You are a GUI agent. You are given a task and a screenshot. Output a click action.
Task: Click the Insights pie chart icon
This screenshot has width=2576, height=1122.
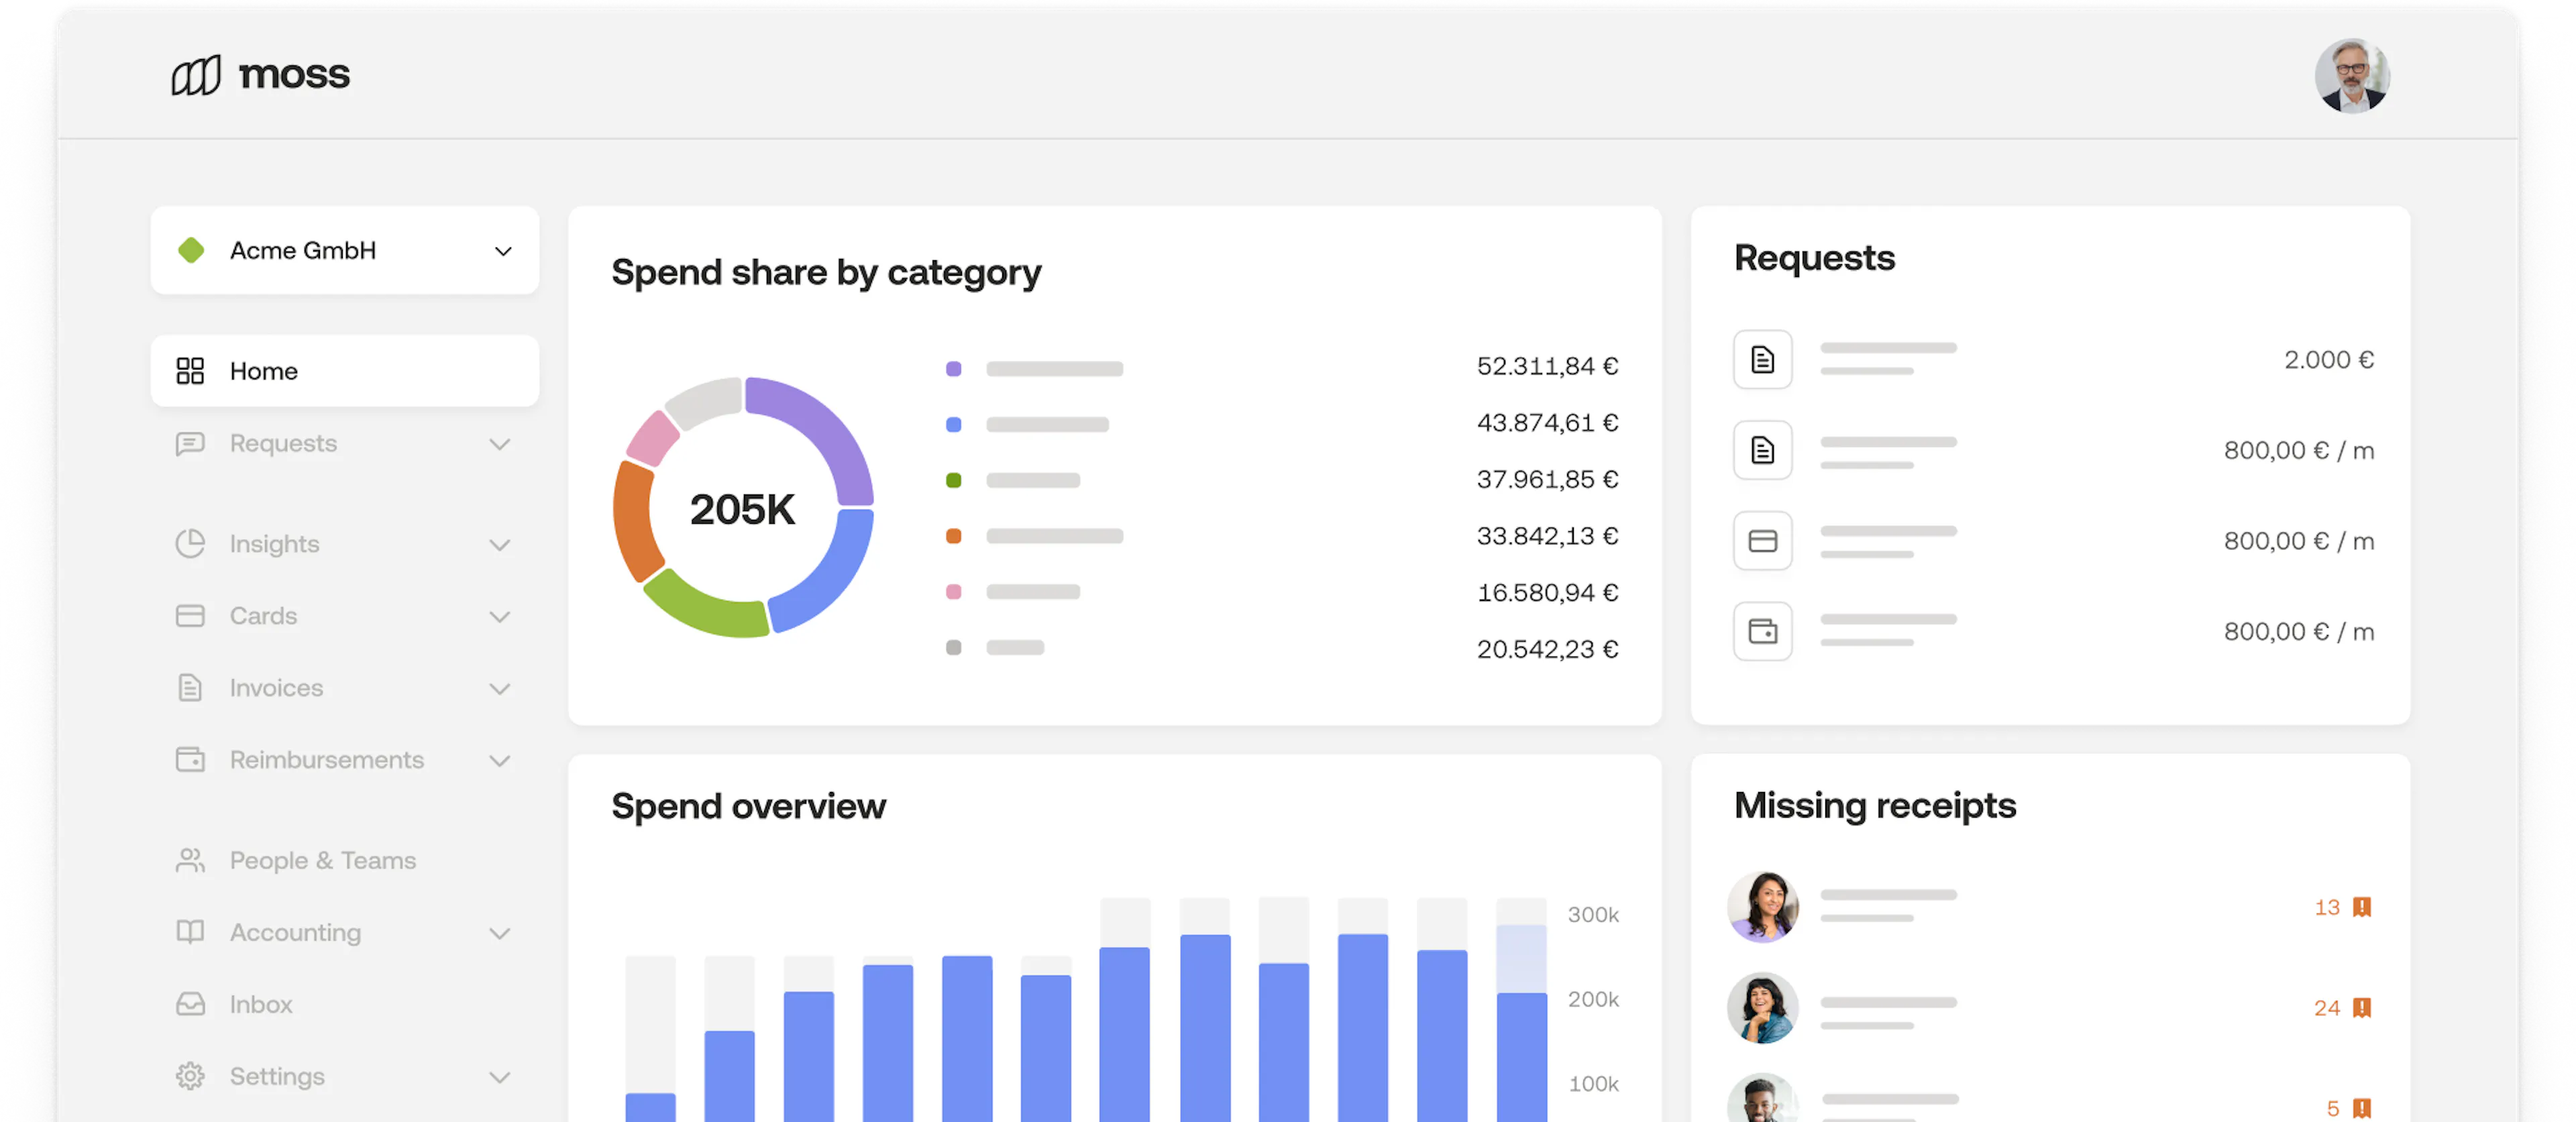pyautogui.click(x=190, y=544)
